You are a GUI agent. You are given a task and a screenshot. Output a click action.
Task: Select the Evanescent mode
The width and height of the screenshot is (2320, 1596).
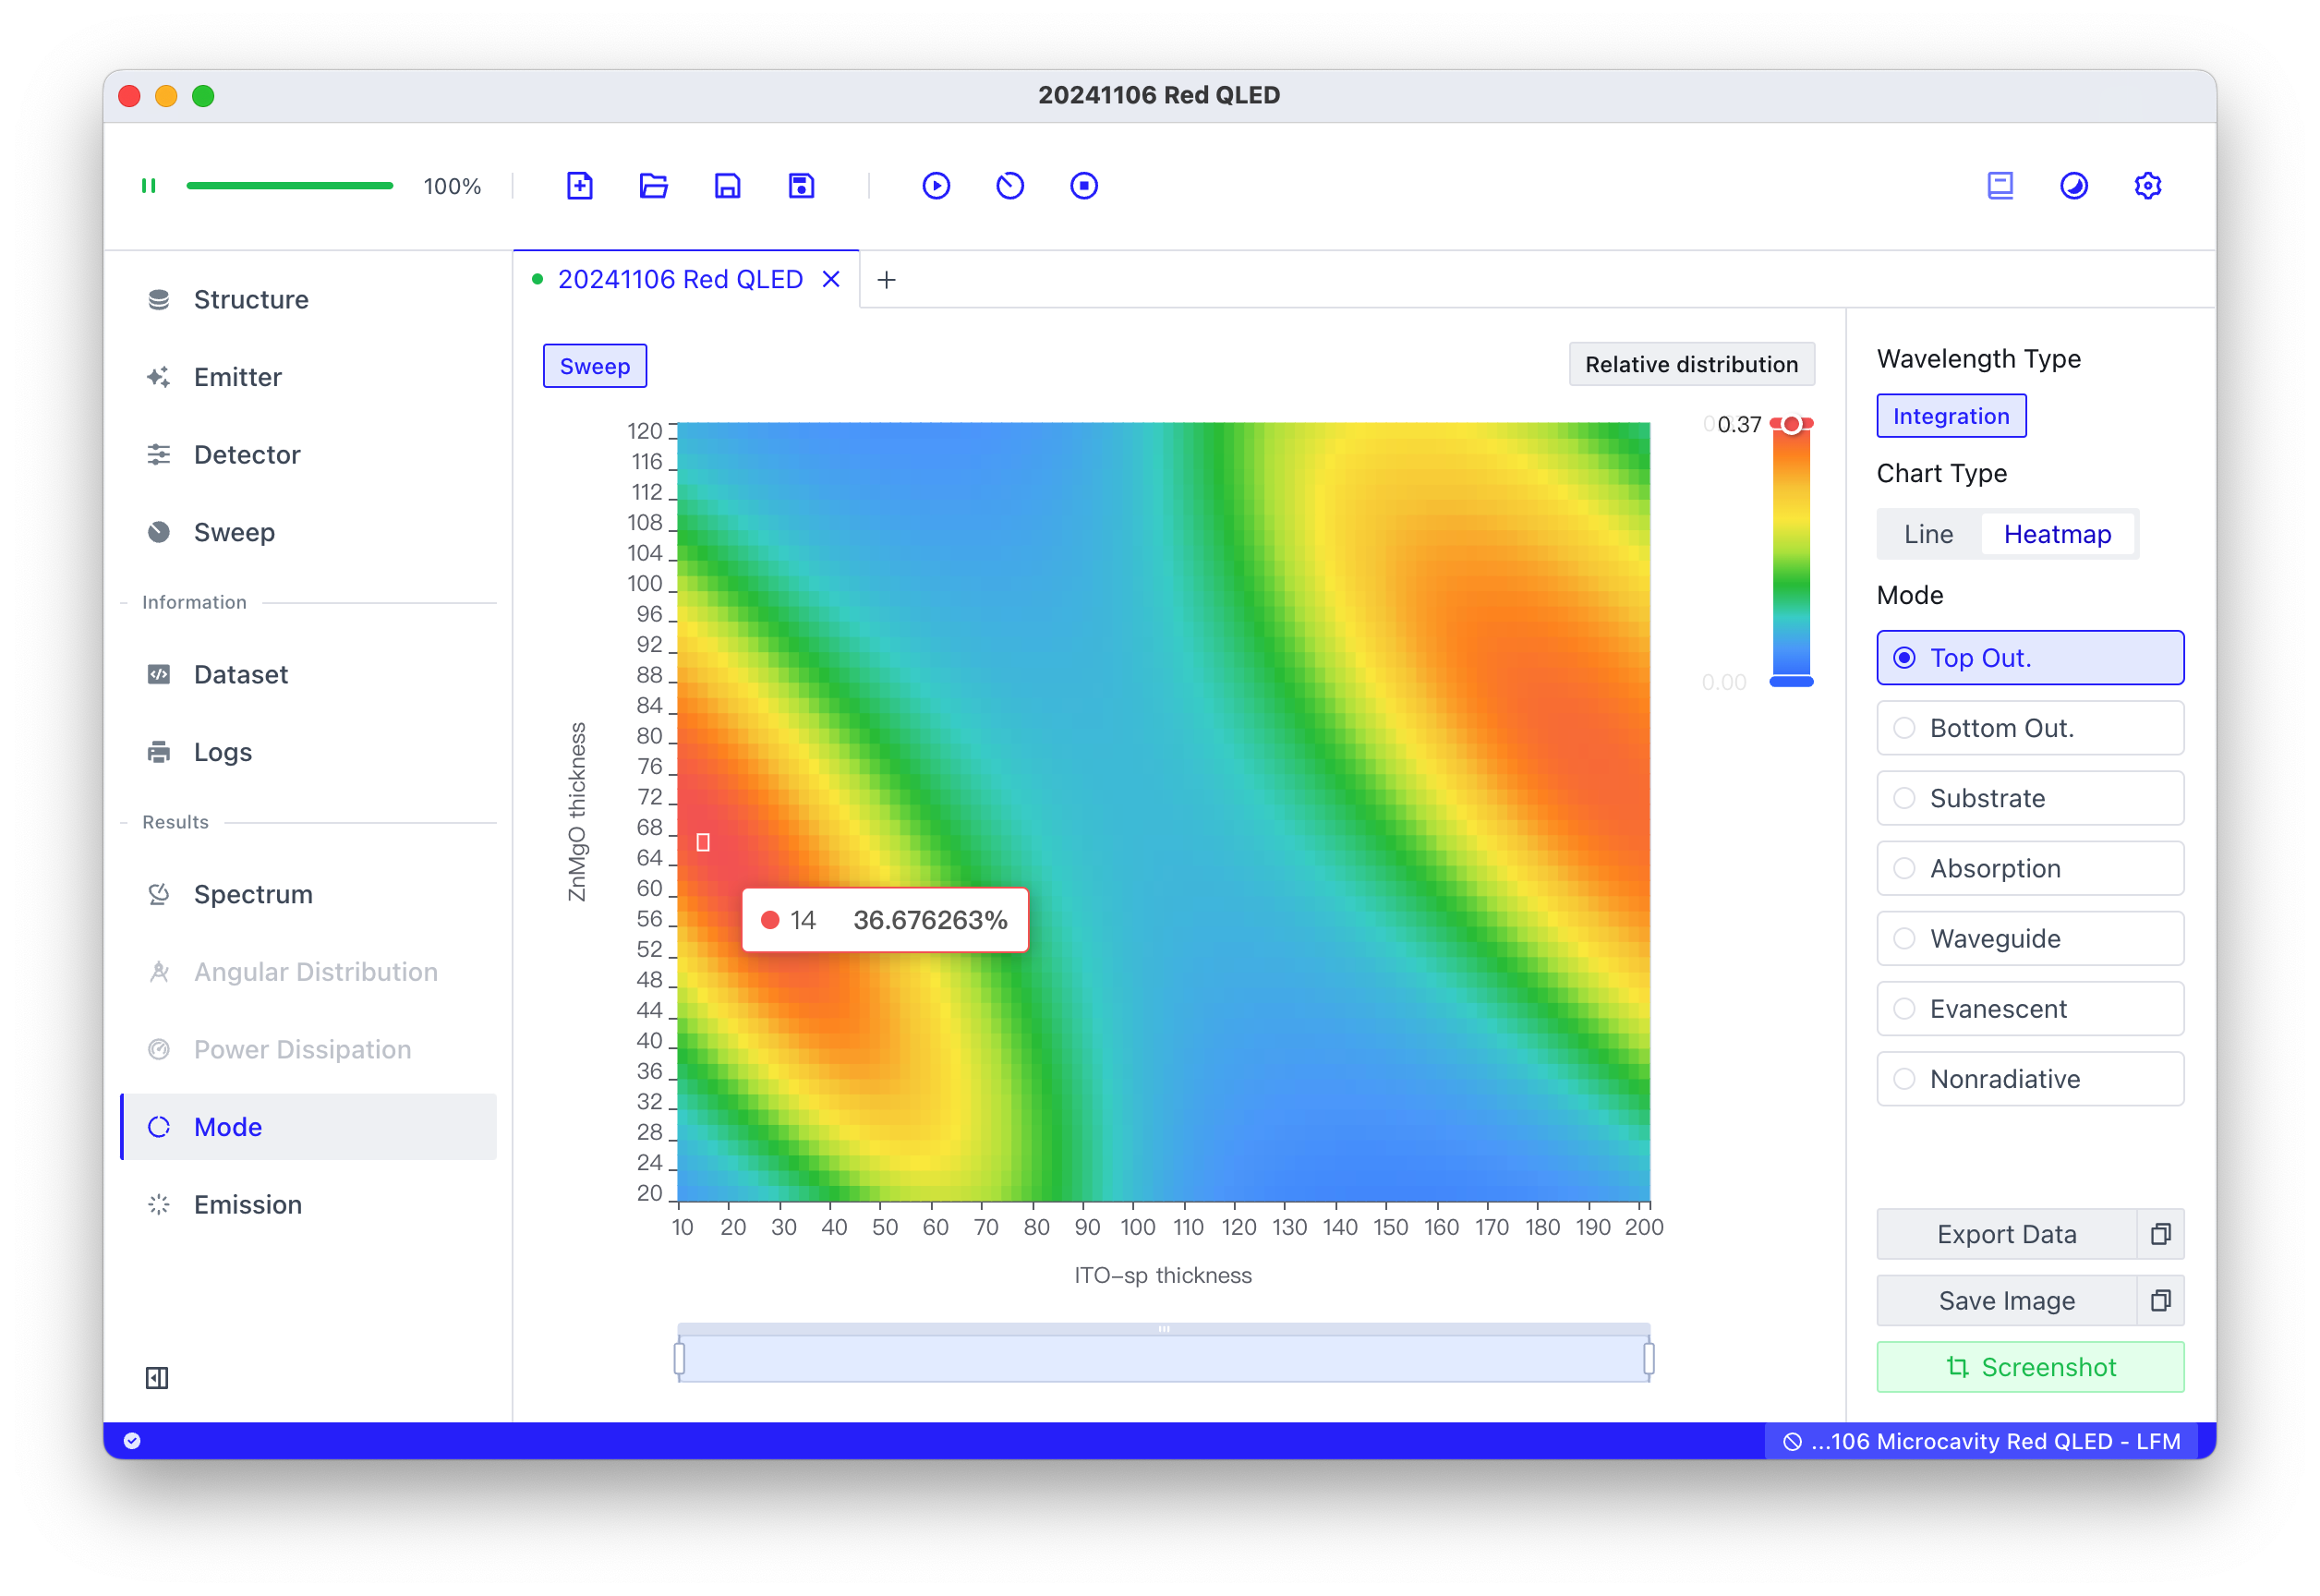[x=2031, y=1009]
